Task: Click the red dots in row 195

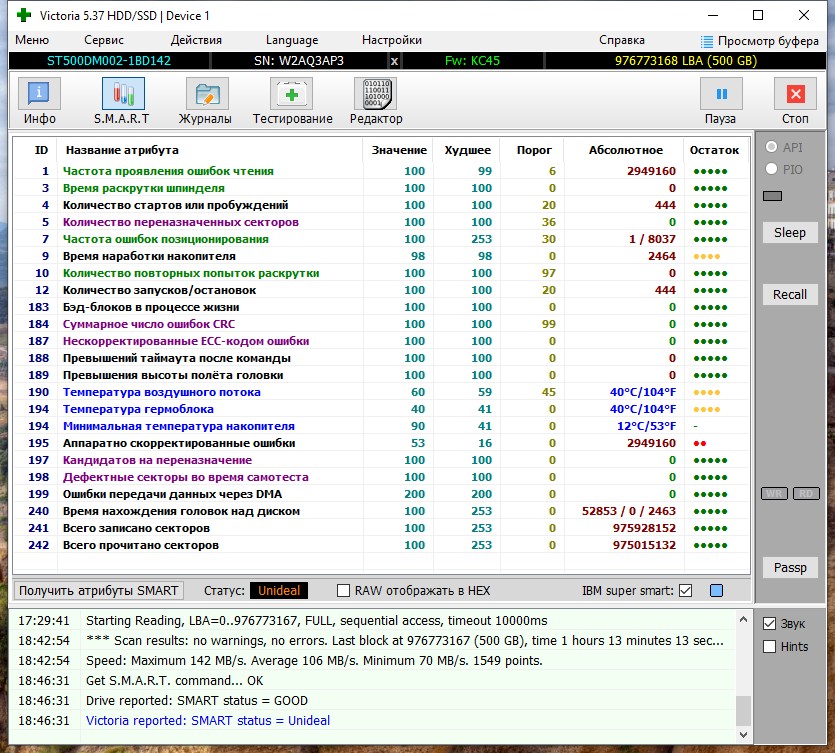Action: [x=700, y=444]
